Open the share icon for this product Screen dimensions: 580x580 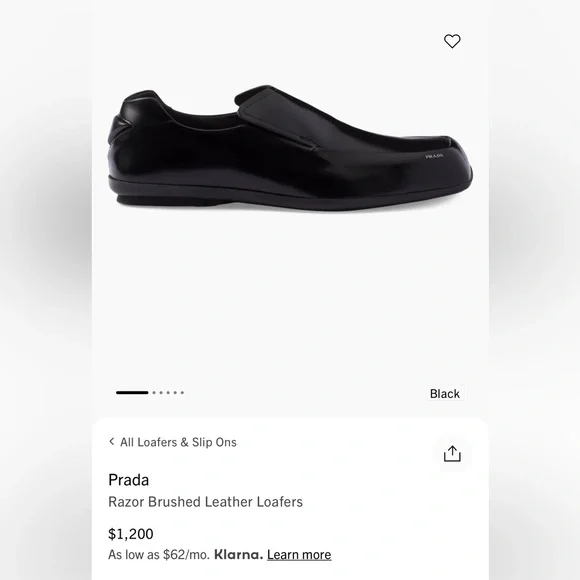tap(452, 454)
